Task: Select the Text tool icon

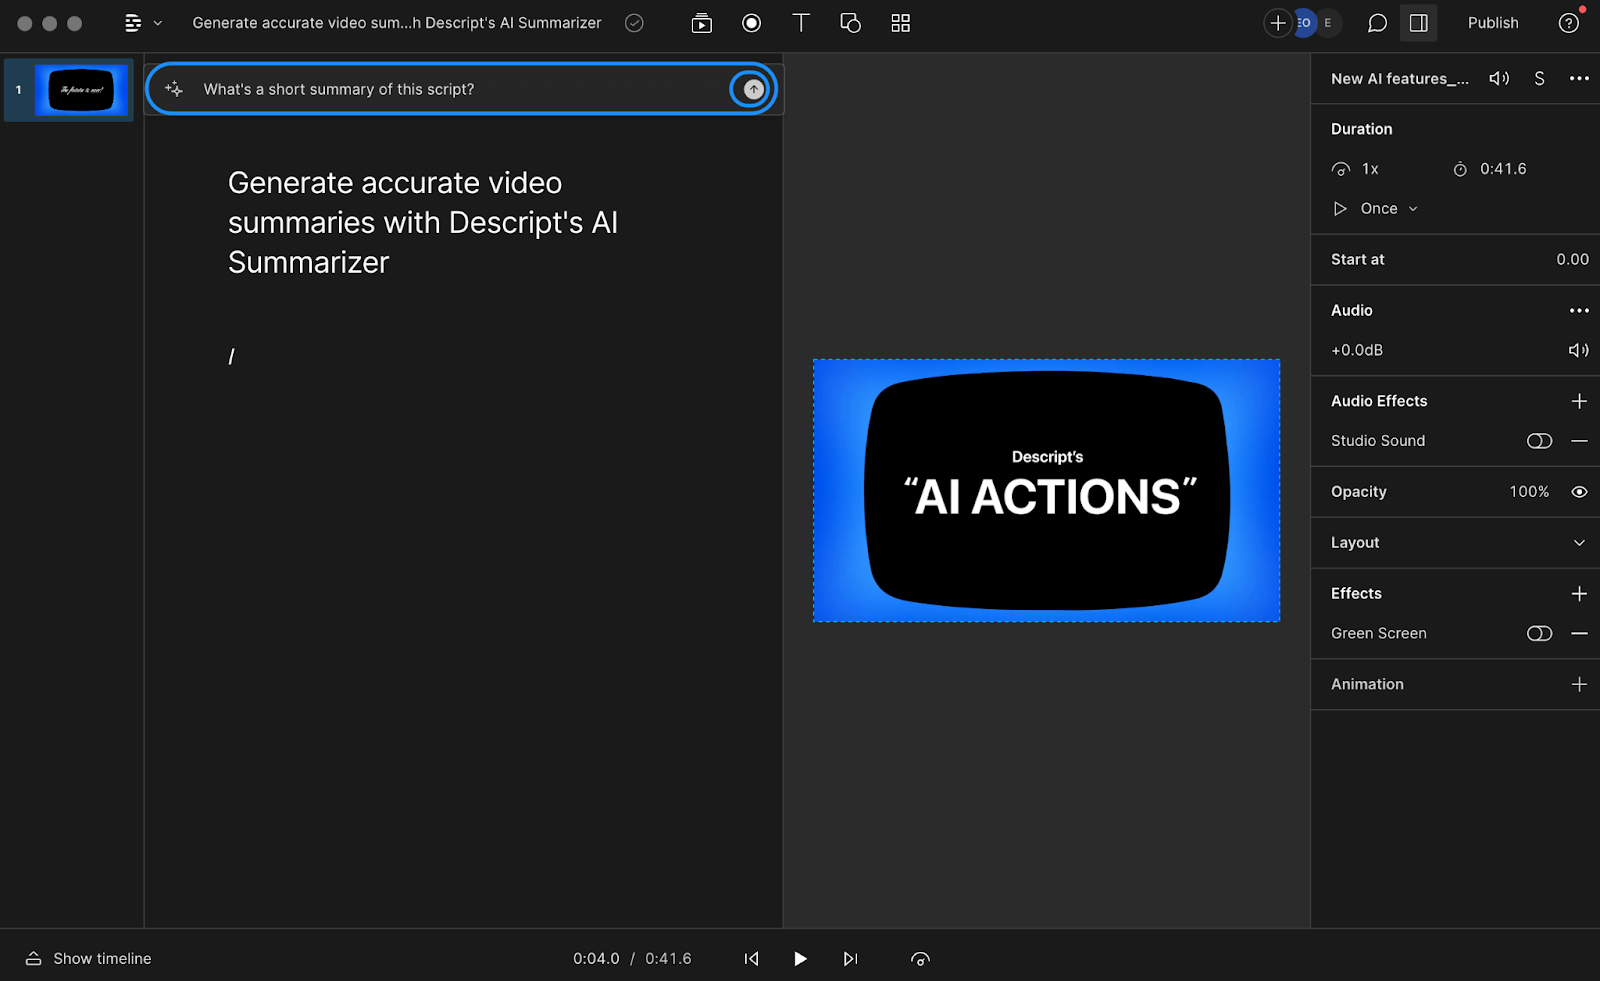Action: click(x=800, y=23)
